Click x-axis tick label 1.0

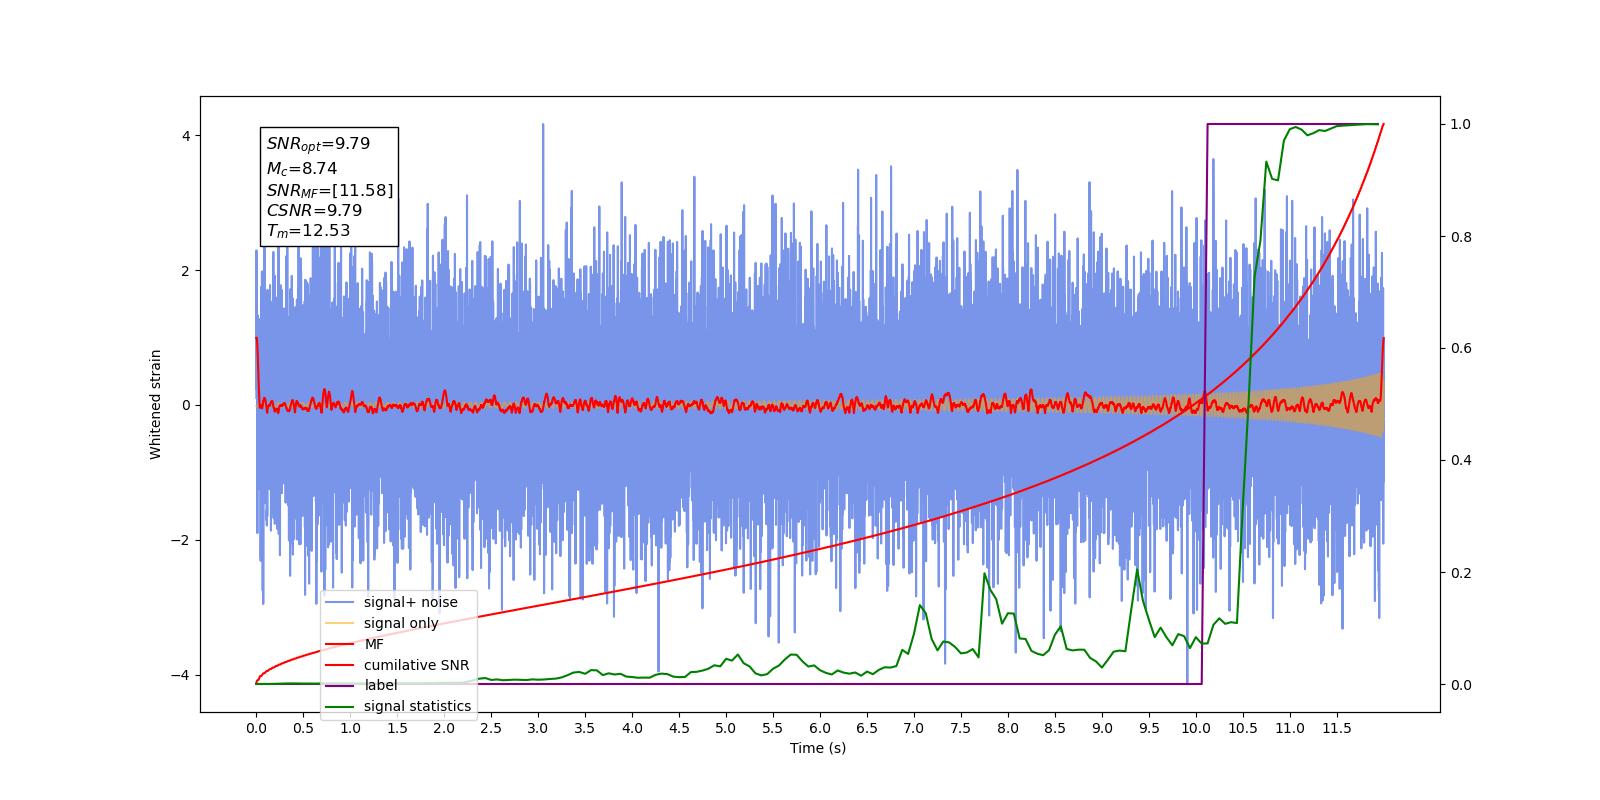pos(350,728)
